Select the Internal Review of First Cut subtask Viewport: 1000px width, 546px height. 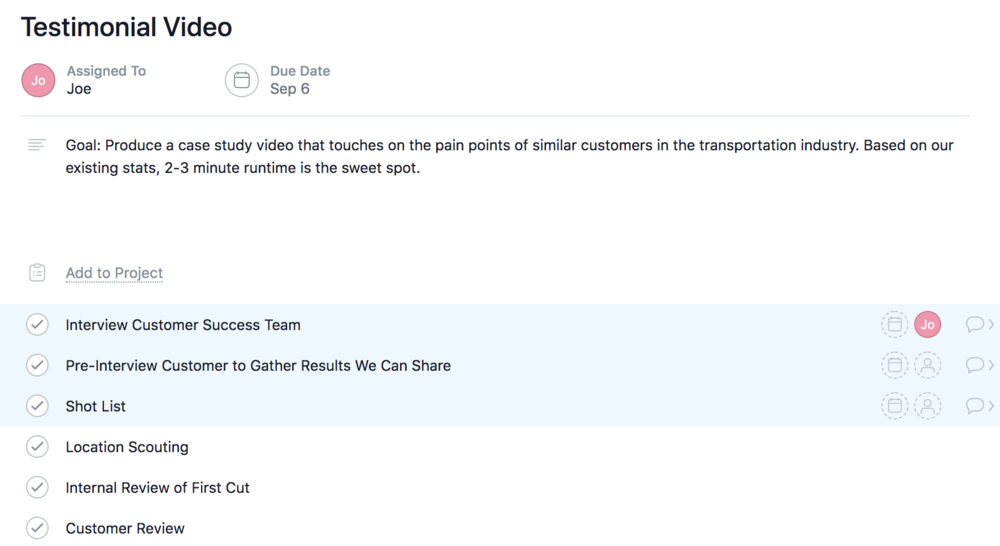pyautogui.click(x=158, y=487)
